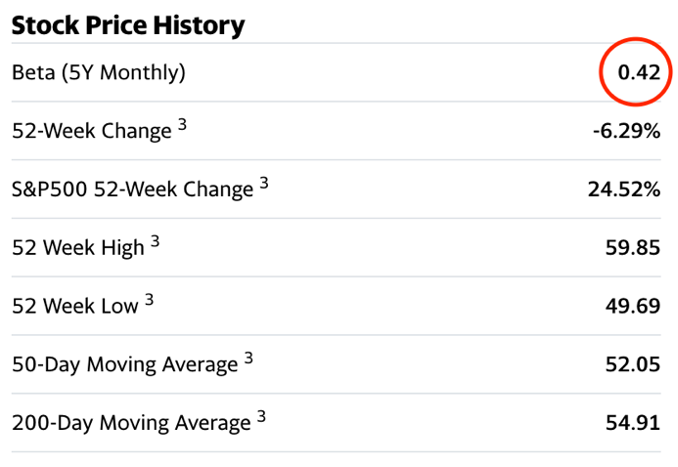The image size is (678, 467).
Task: Open footnote 3 beside S&P500 52-Week Change
Action: (264, 183)
